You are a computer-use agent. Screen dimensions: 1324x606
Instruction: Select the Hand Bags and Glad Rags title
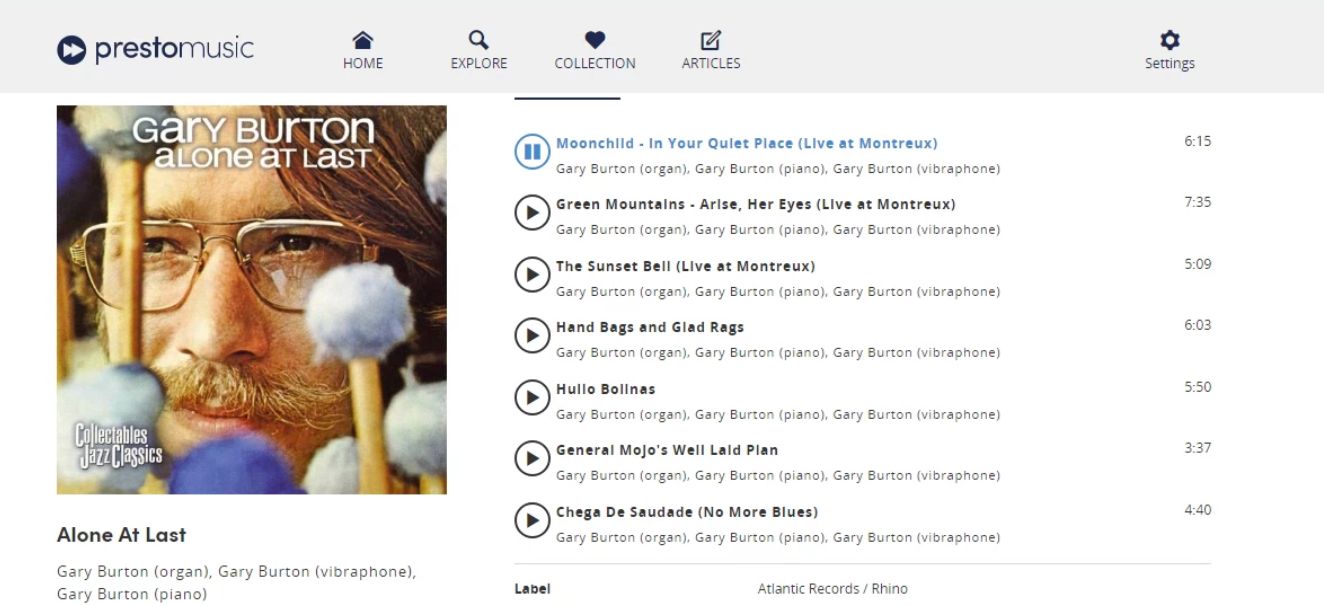click(650, 327)
